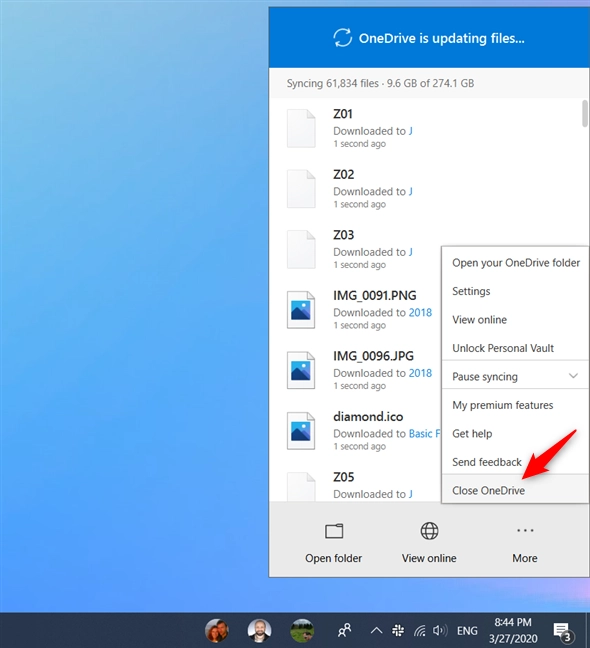Image resolution: width=590 pixels, height=648 pixels.
Task: Click the diamond.ico file name
Action: click(368, 417)
